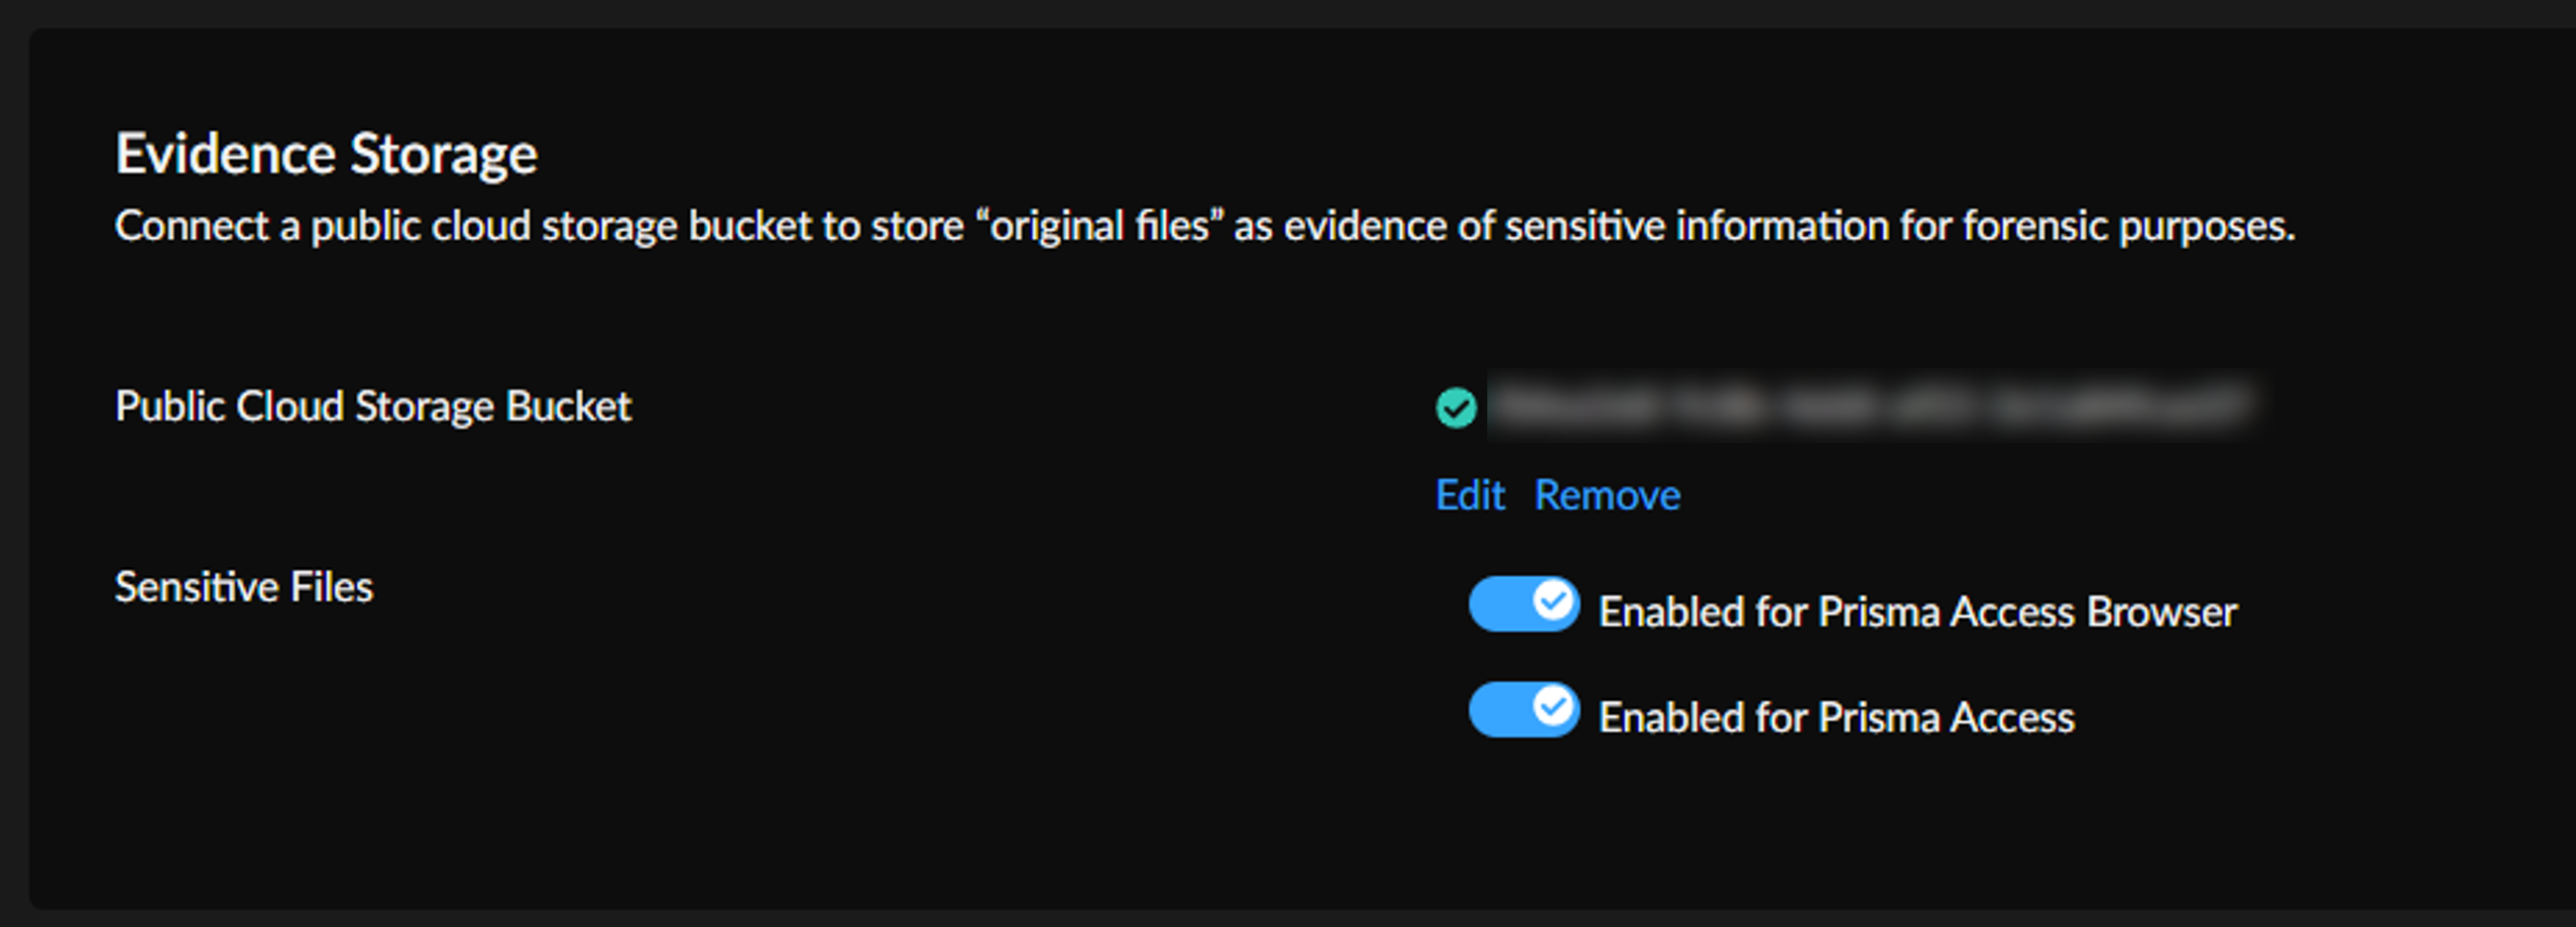Click the word "Browser" in the toggle label

pyautogui.click(x=2162, y=612)
